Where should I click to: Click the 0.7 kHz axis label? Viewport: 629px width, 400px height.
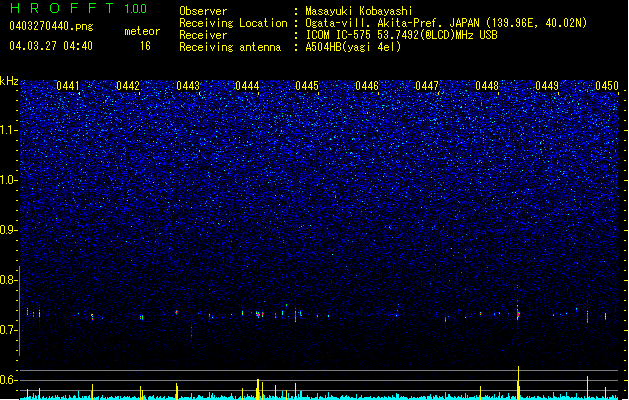click(9, 330)
